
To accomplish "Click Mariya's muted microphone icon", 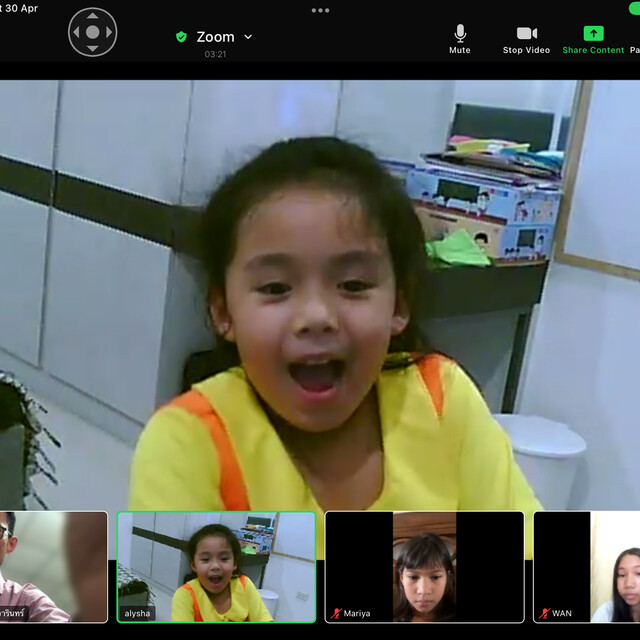I will [x=337, y=613].
